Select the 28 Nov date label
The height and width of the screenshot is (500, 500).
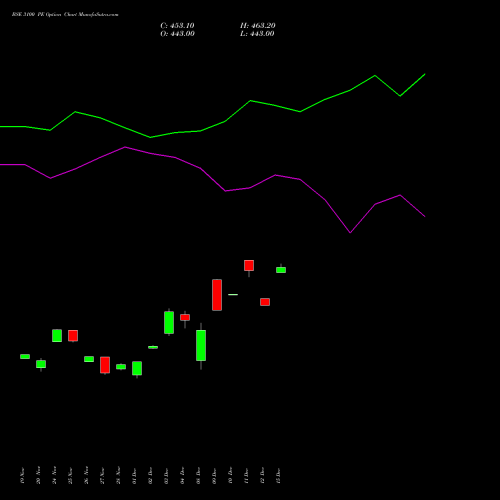point(118,476)
